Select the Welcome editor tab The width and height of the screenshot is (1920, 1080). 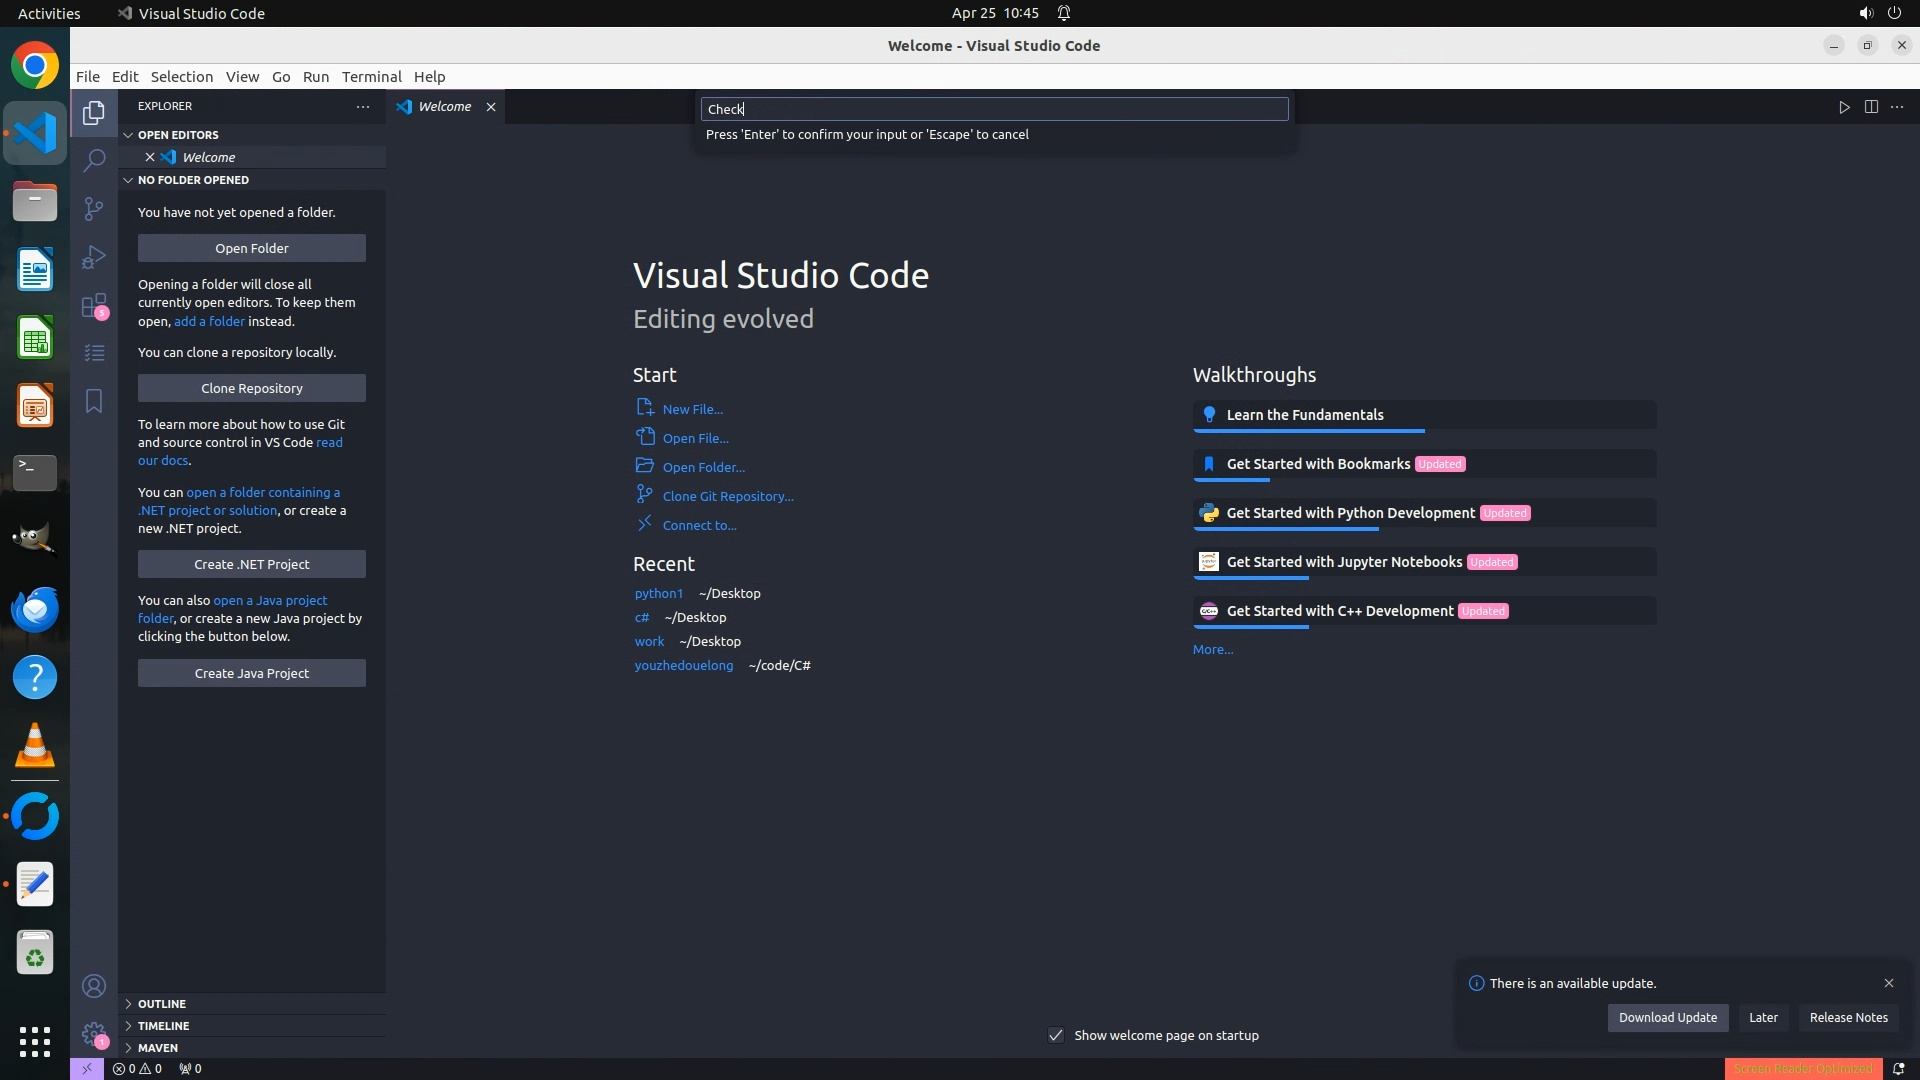point(444,107)
